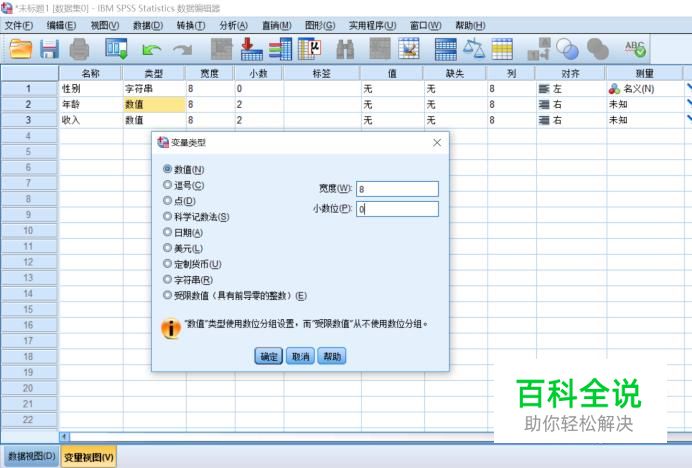Switch to the 数据视图(D) tab
The image size is (692, 468).
pyautogui.click(x=32, y=456)
